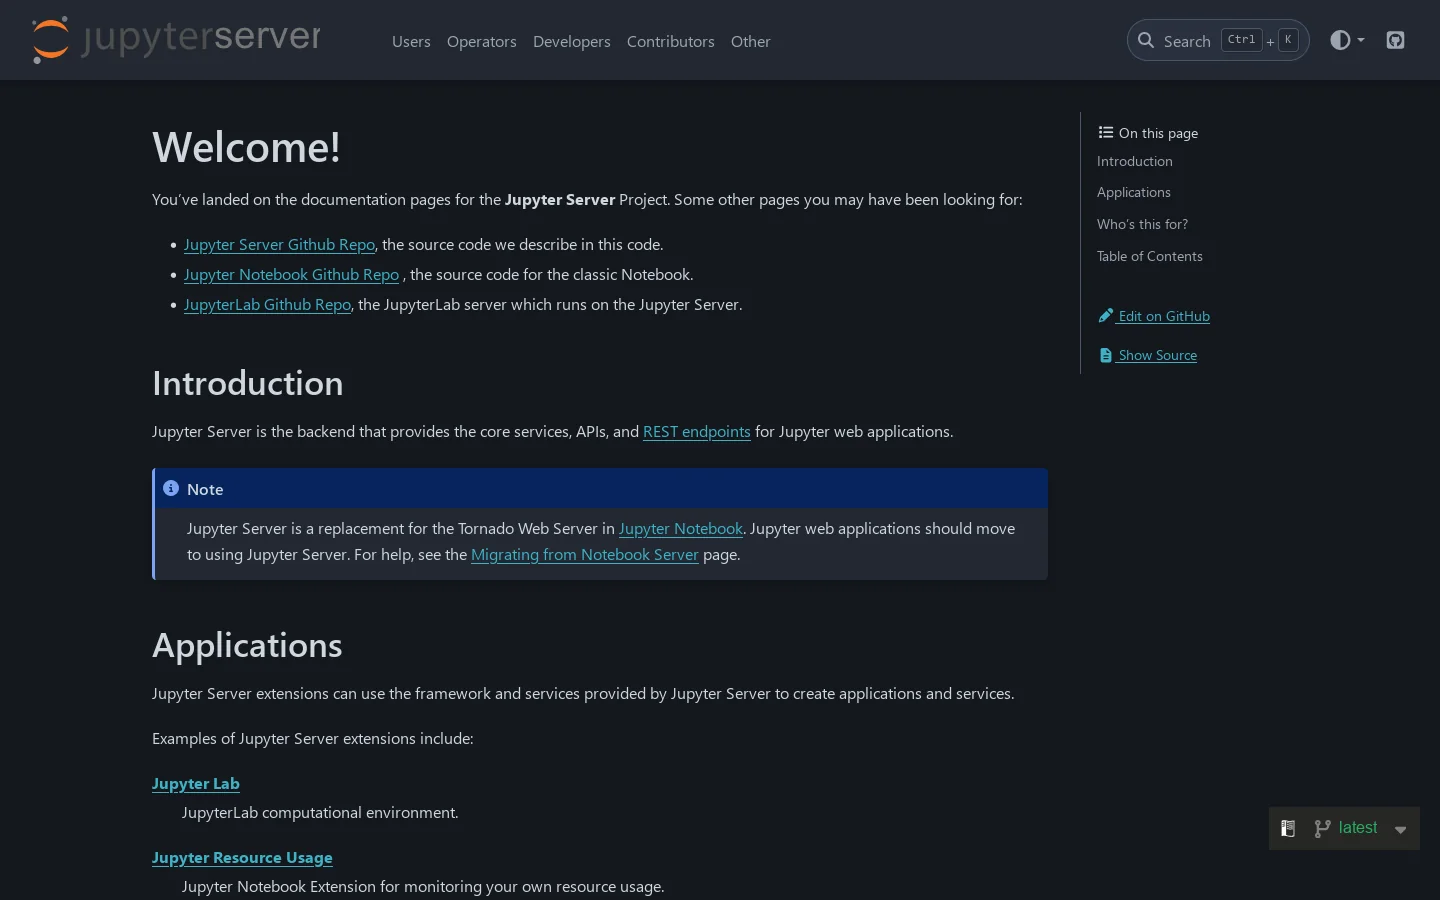Image resolution: width=1440 pixels, height=900 pixels.
Task: Click the Introduction section heading
Action: (248, 384)
